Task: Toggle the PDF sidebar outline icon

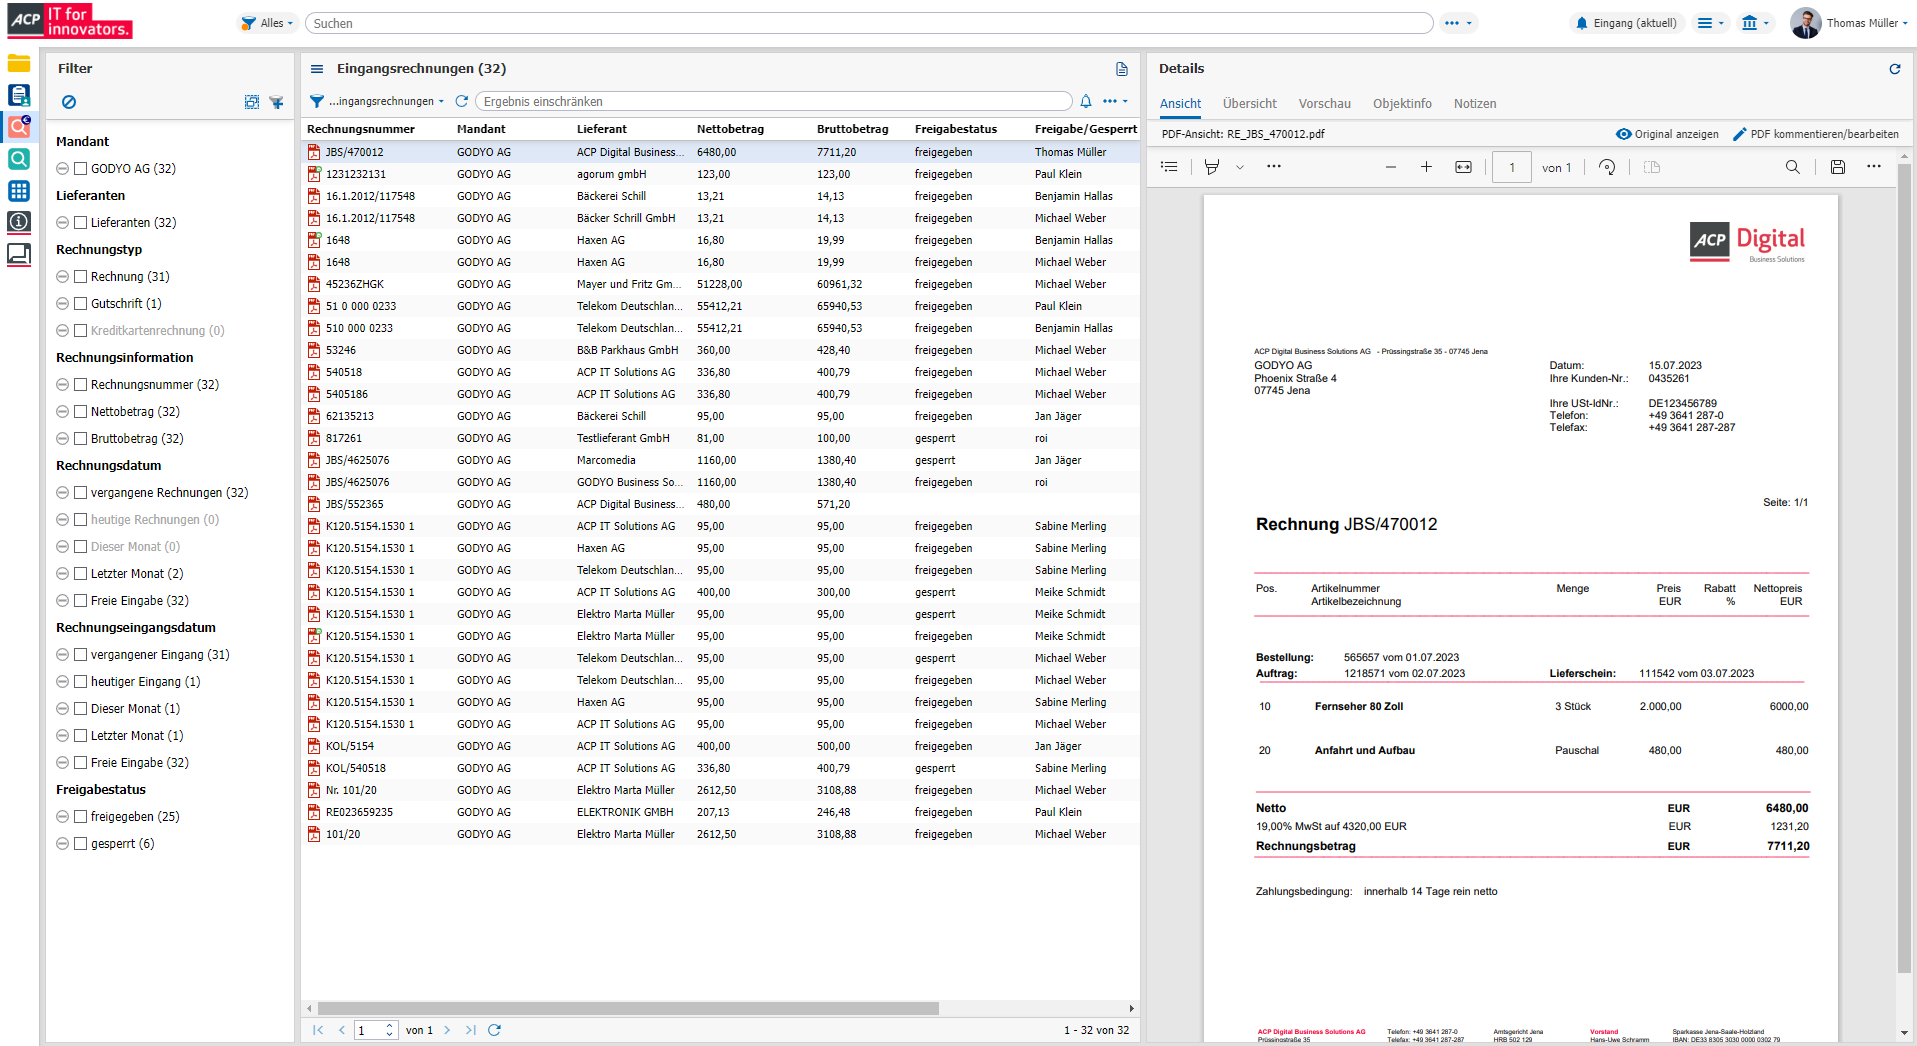Action: 1169,167
